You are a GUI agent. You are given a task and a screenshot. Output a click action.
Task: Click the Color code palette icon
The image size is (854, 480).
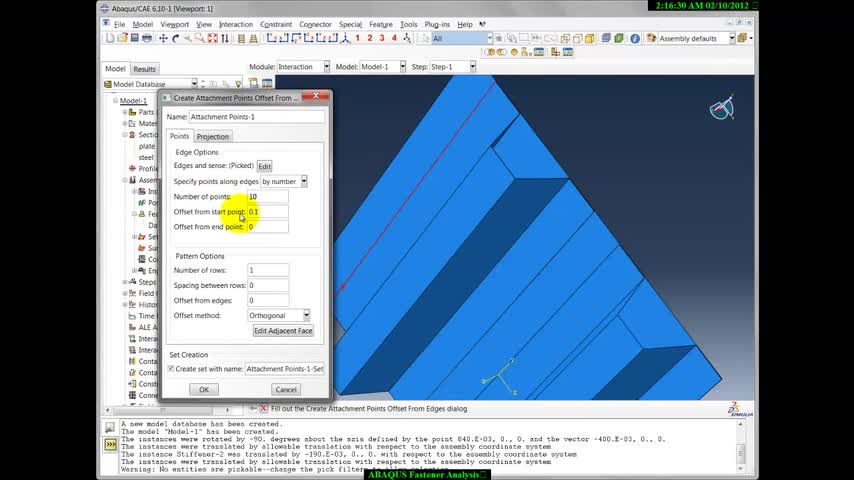coord(651,38)
